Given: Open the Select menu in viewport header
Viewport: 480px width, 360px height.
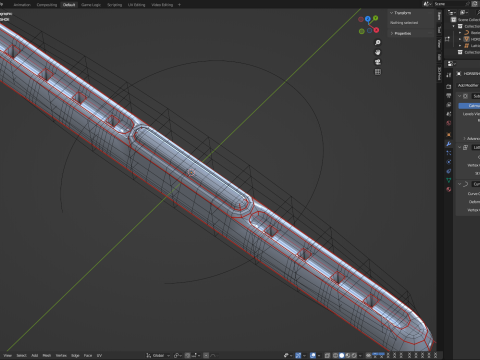Looking at the screenshot, I should click(21, 355).
